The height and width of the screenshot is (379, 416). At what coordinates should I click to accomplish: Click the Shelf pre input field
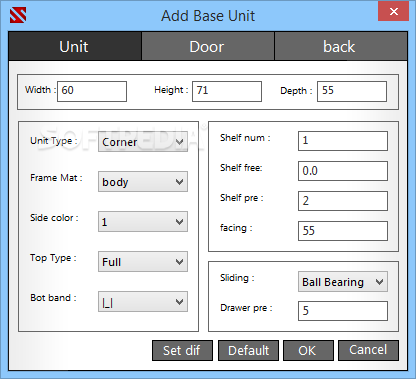pos(343,201)
